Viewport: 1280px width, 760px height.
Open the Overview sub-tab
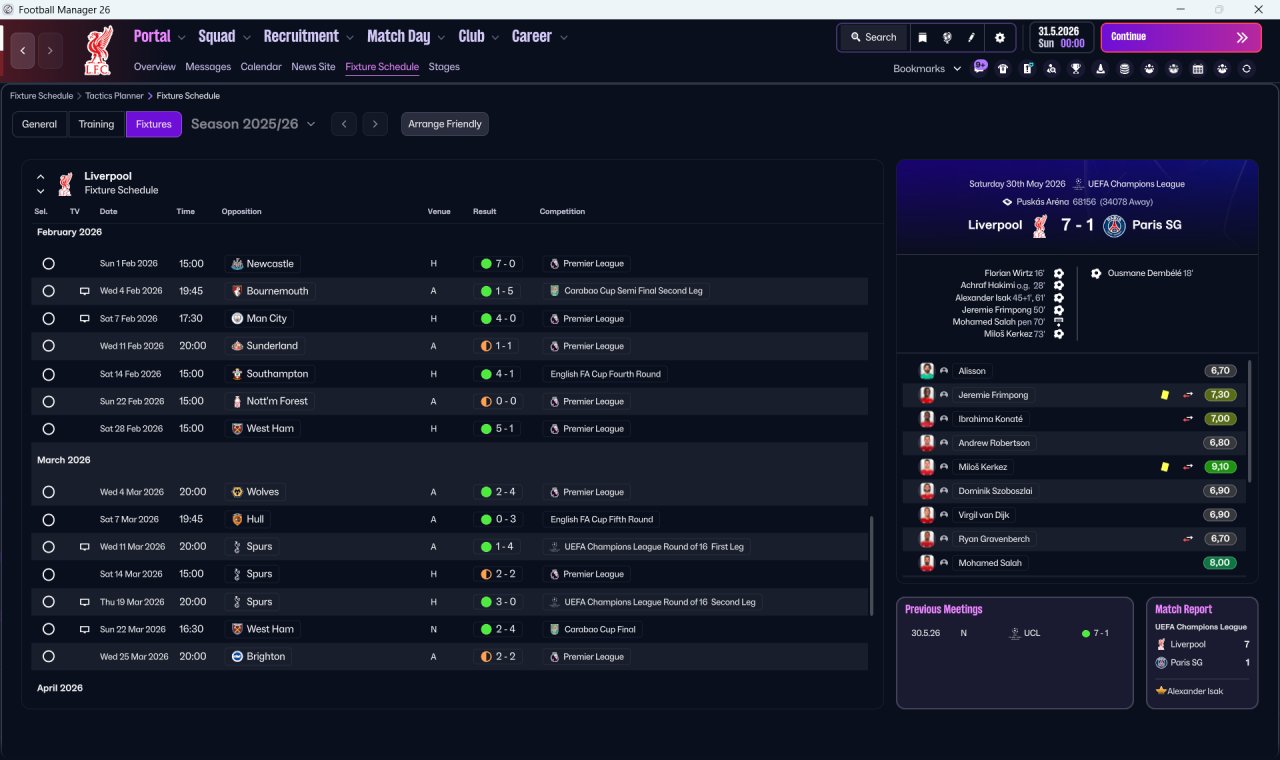pos(155,67)
